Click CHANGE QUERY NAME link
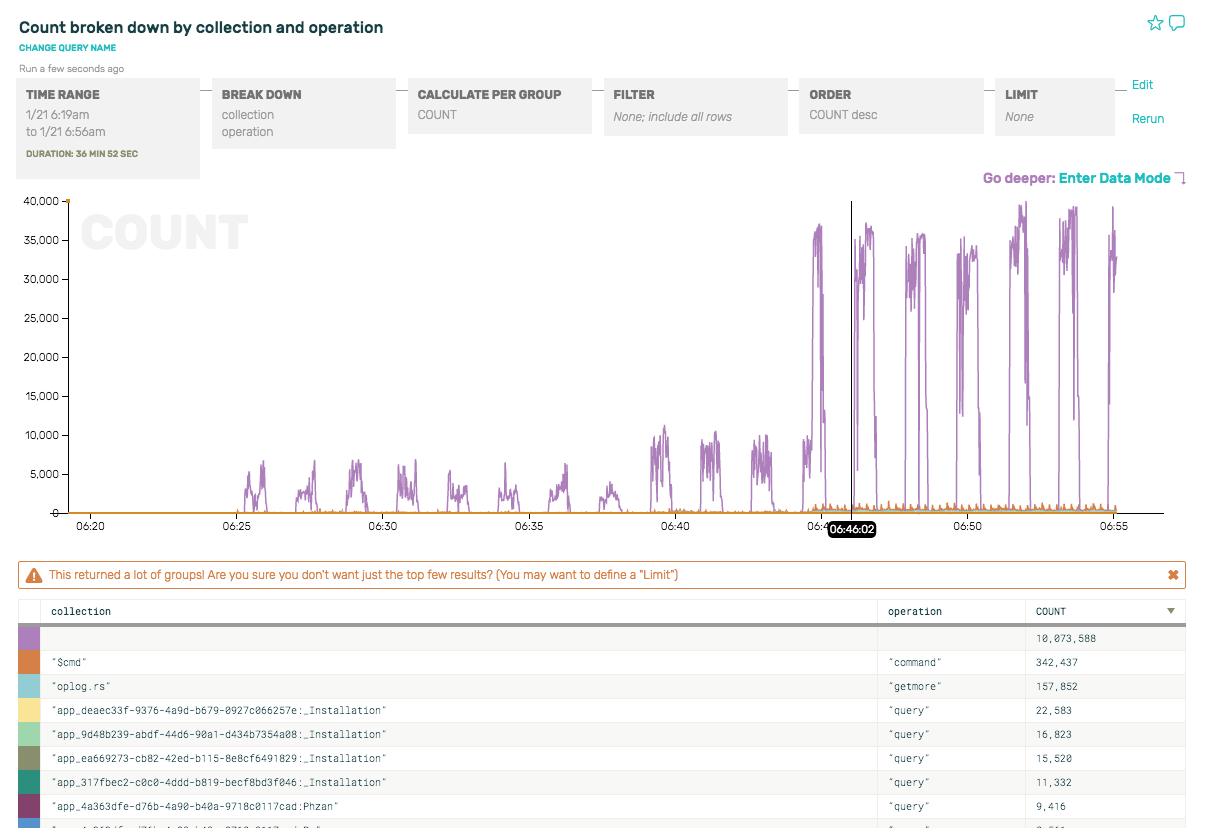 pyautogui.click(x=67, y=48)
